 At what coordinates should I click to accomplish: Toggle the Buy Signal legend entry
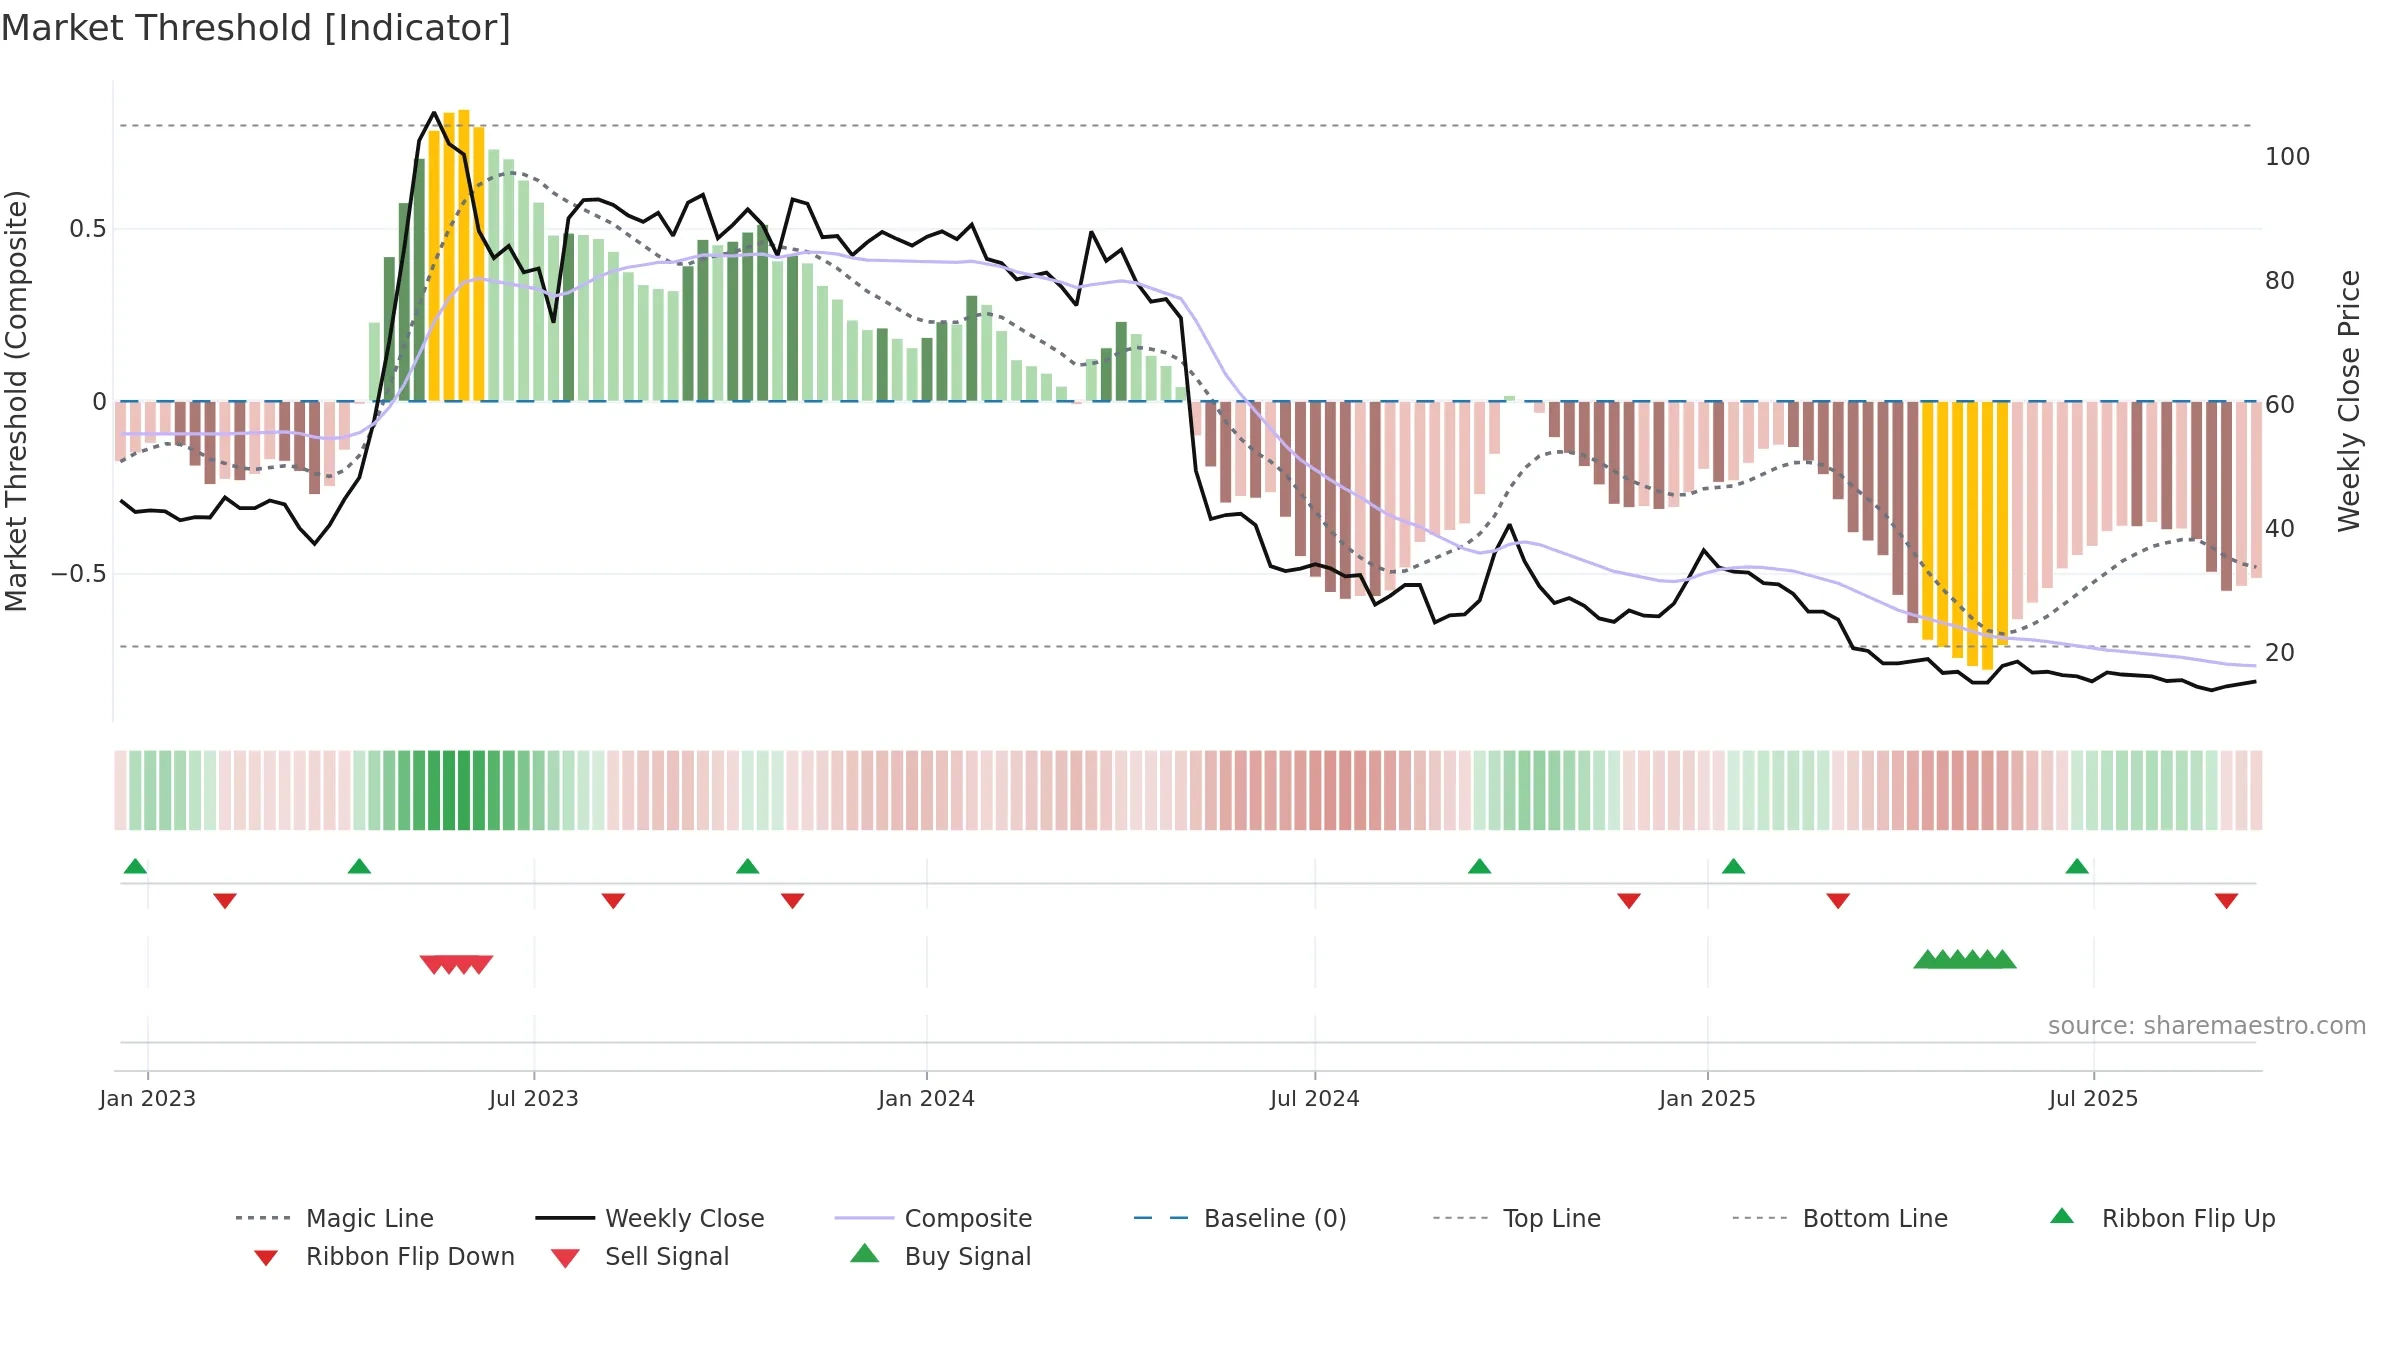pyautogui.click(x=940, y=1256)
